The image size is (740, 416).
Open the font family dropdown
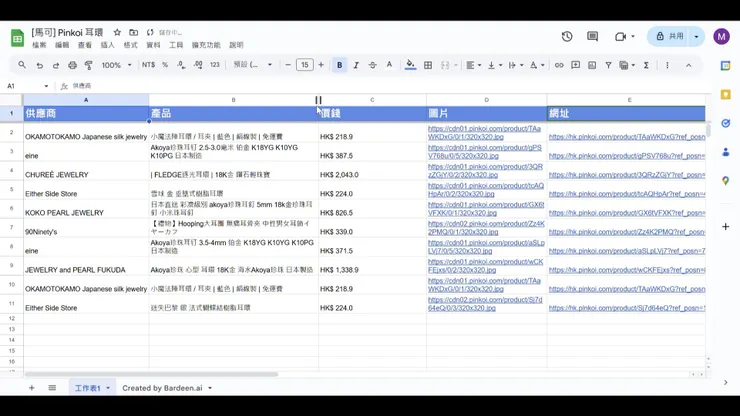[252, 65]
